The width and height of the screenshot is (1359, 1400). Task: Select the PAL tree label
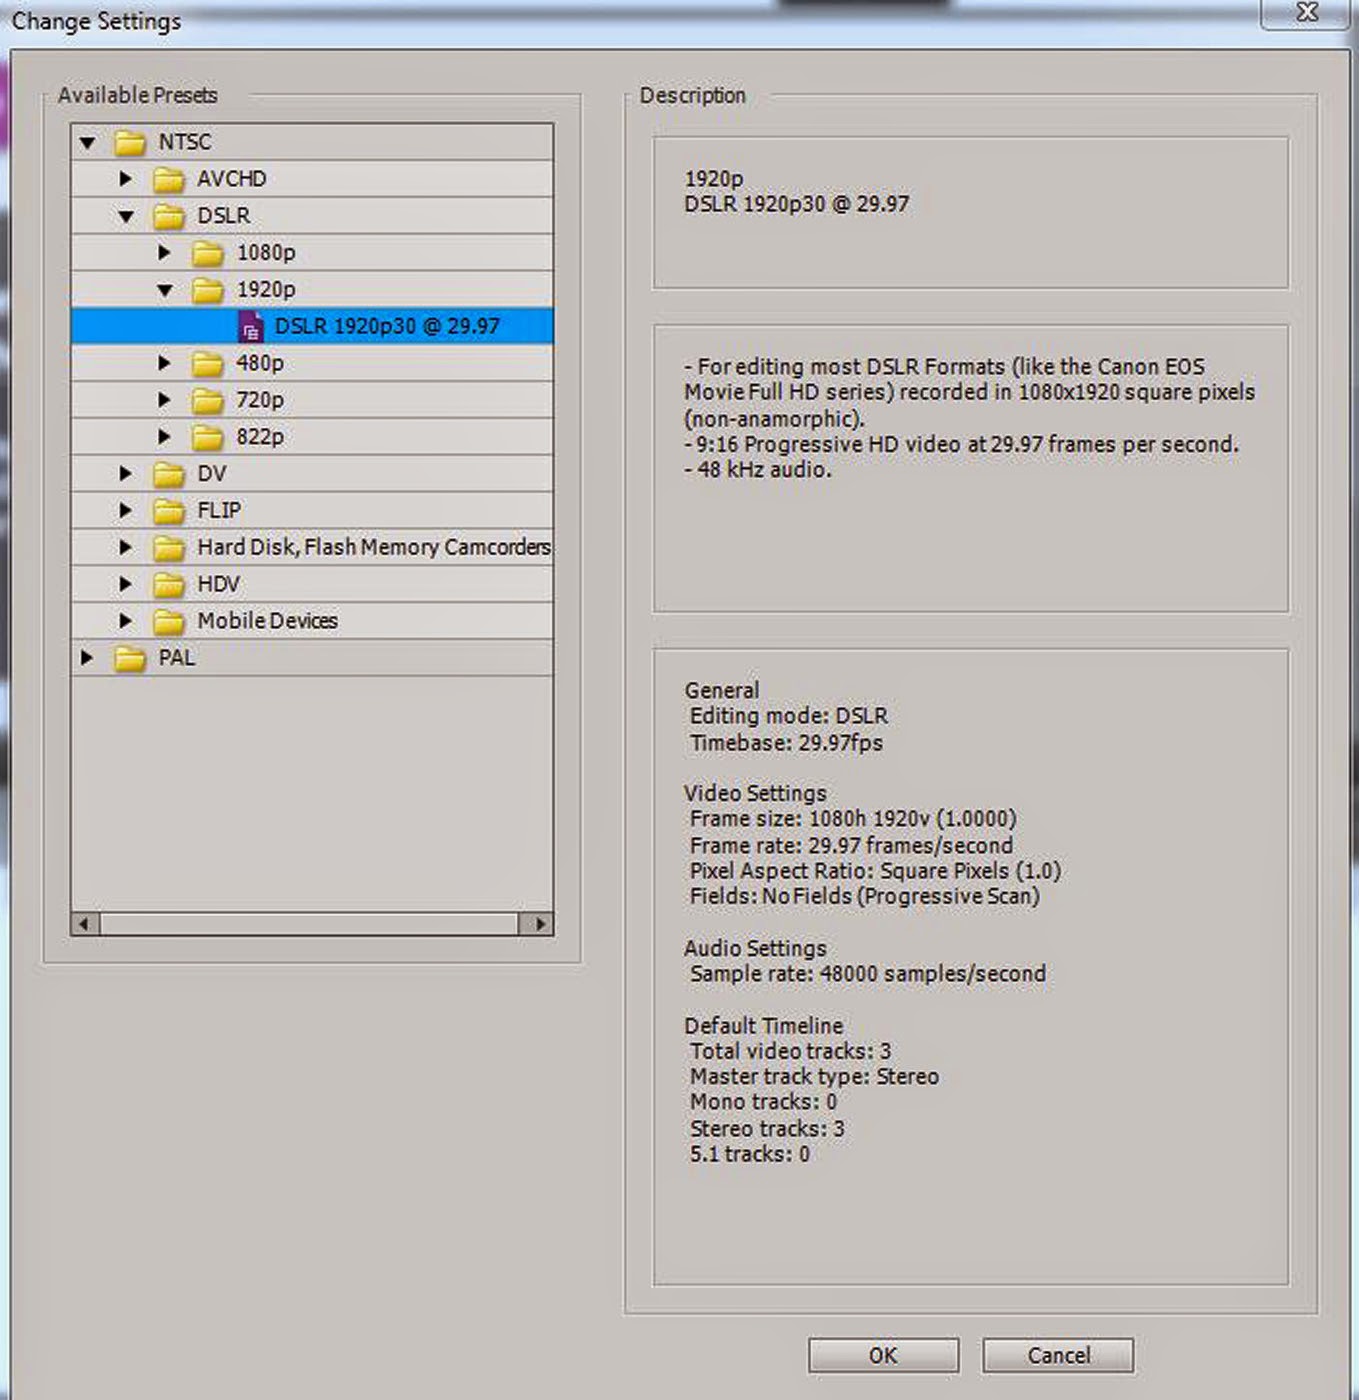point(177,658)
